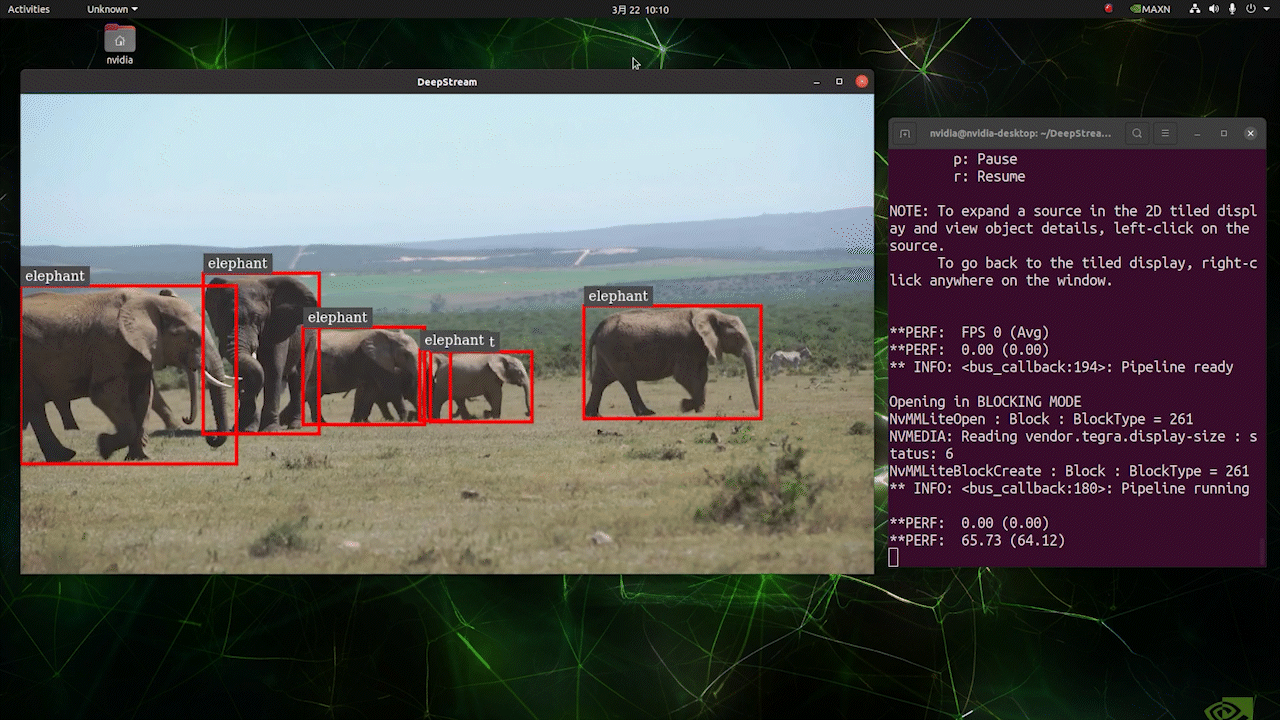Minimize the DeepStream window

coord(817,82)
